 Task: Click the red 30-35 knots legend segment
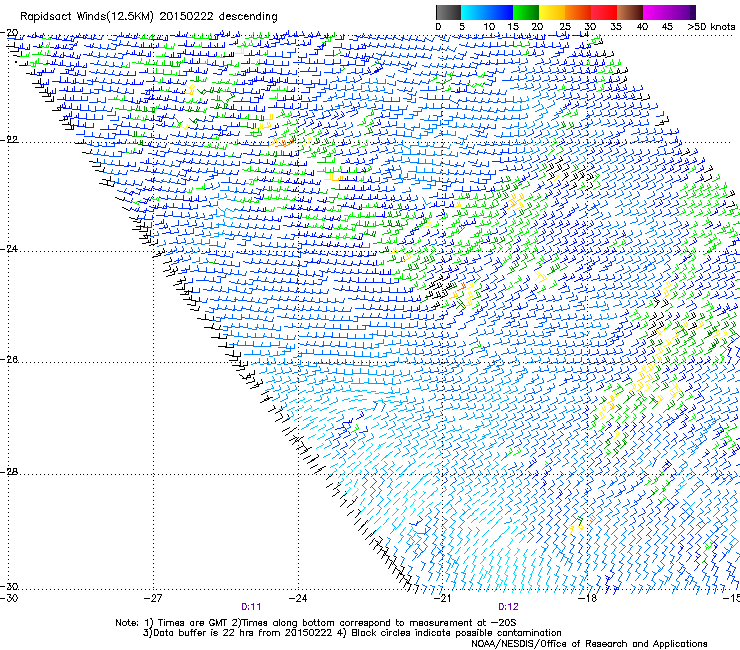tap(604, 12)
